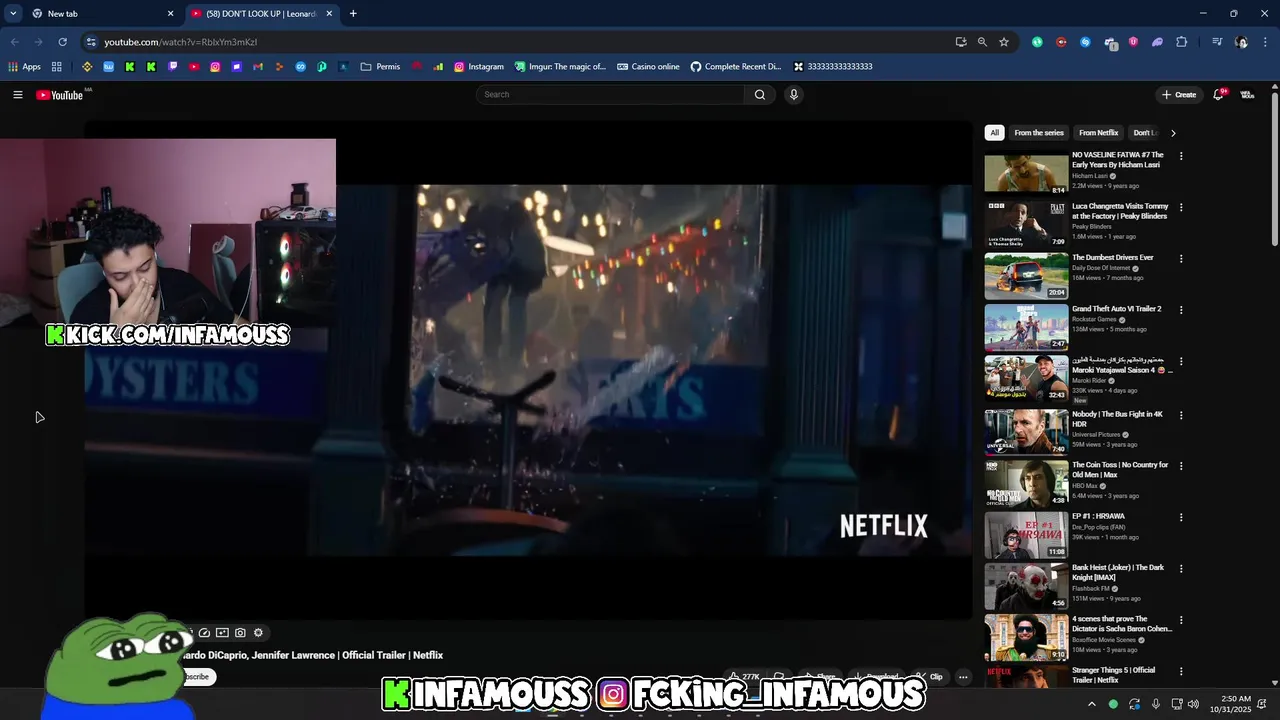
Task: Show hidden system tray icons
Action: pyautogui.click(x=1091, y=704)
